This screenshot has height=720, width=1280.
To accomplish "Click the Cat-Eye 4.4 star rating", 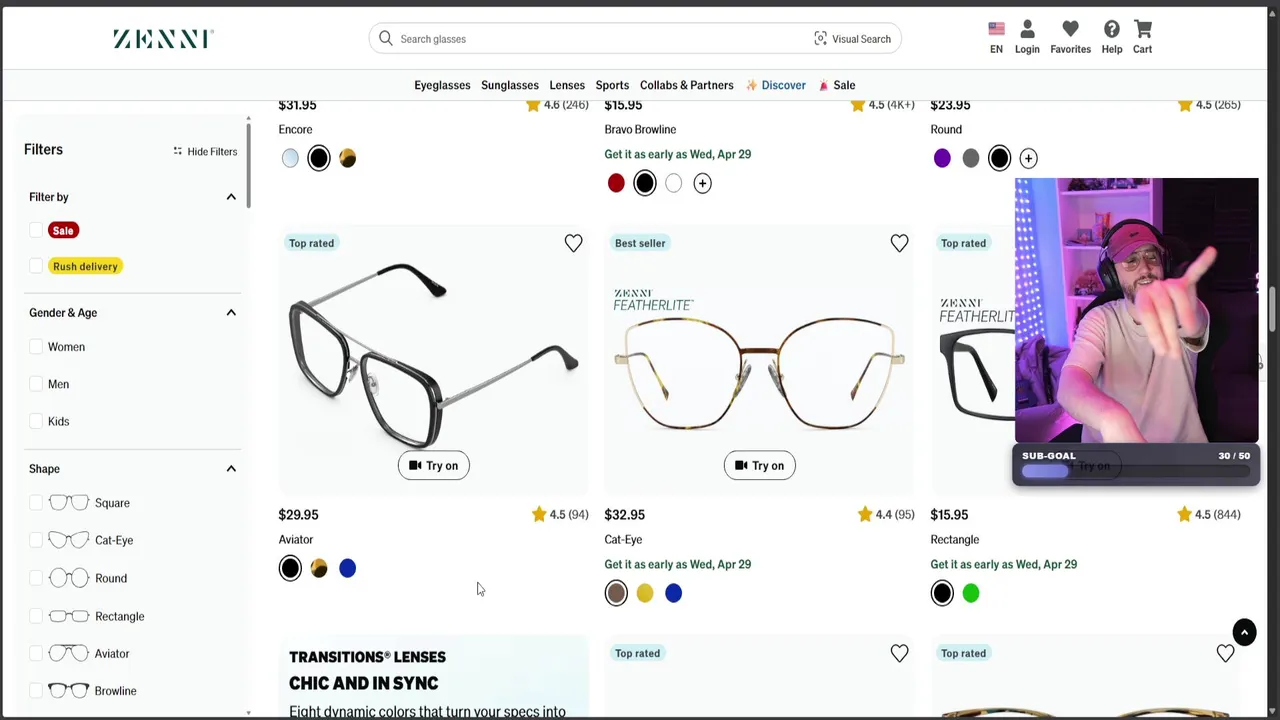I will point(886,514).
